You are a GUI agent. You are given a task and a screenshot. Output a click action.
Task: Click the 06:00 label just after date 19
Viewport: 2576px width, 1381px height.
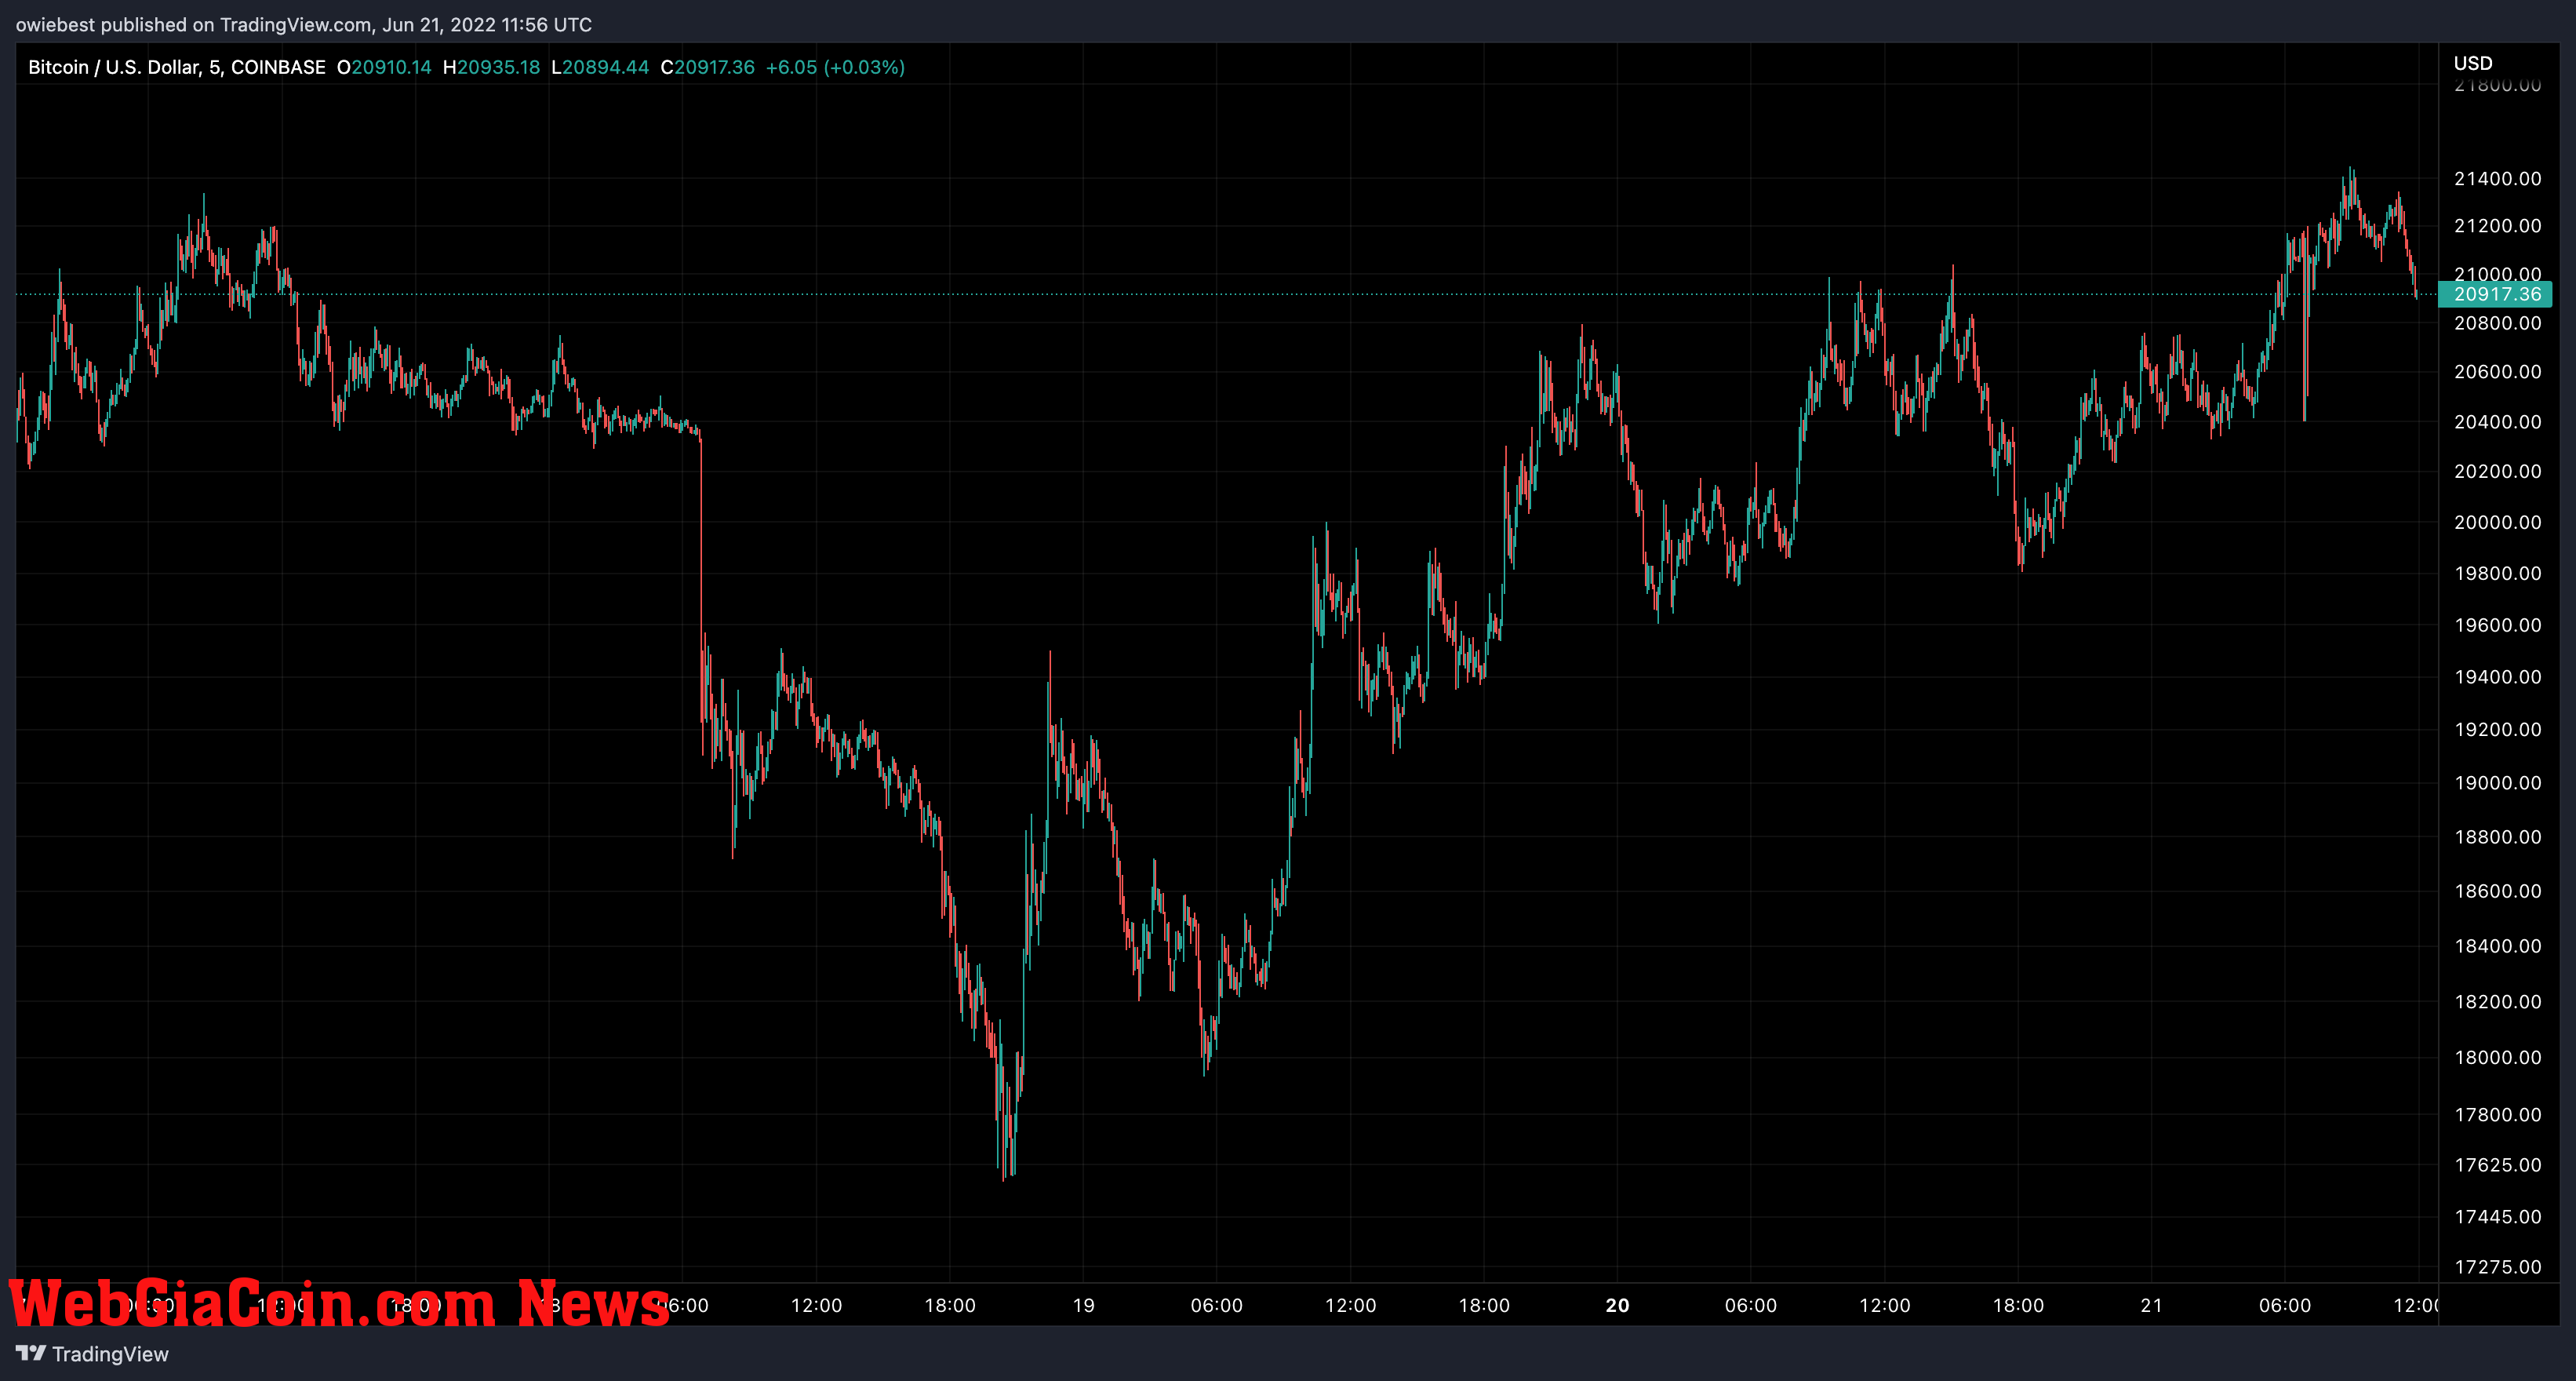point(1217,1306)
